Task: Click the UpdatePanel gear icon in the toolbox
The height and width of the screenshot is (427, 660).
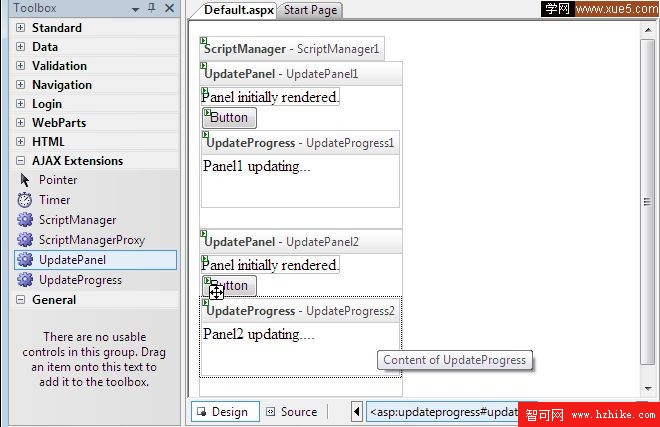Action: (25, 259)
